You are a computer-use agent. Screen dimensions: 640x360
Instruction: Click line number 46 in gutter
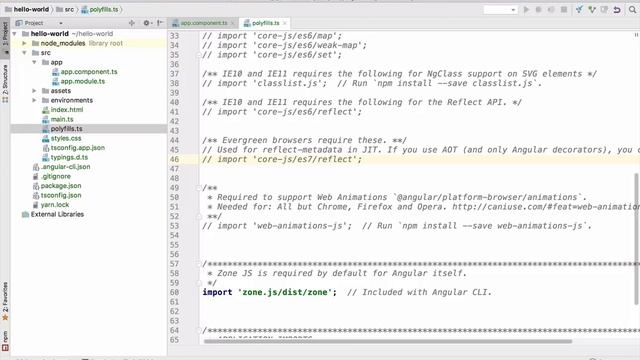point(174,160)
